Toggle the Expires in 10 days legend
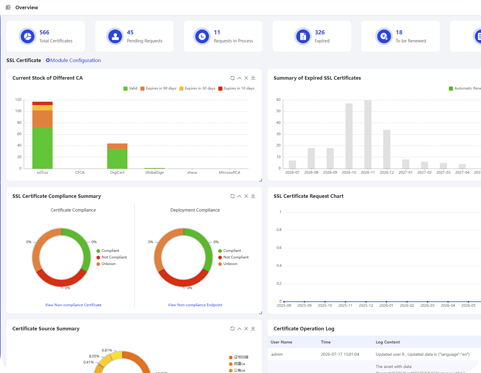Screen dimensions: 481x373 236,88
